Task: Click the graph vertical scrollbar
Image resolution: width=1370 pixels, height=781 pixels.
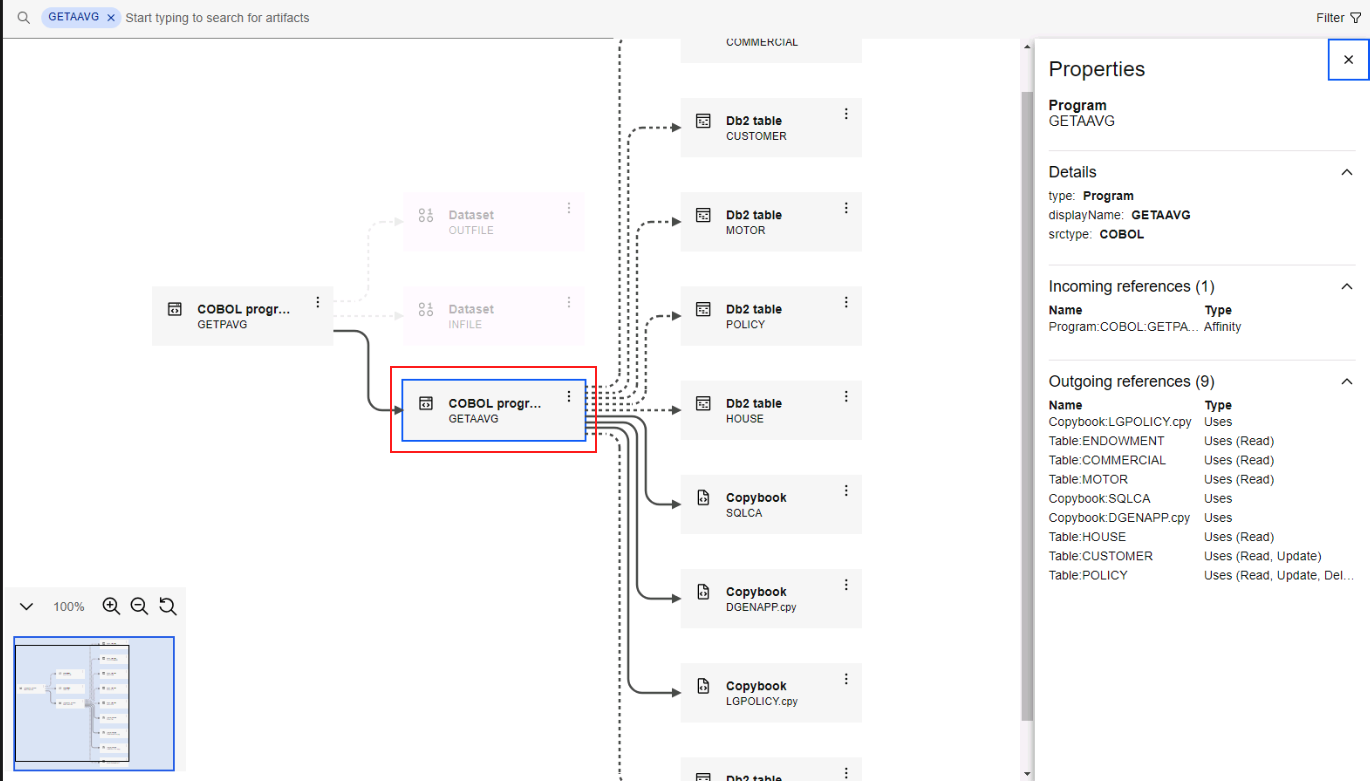Action: coord(1026,400)
